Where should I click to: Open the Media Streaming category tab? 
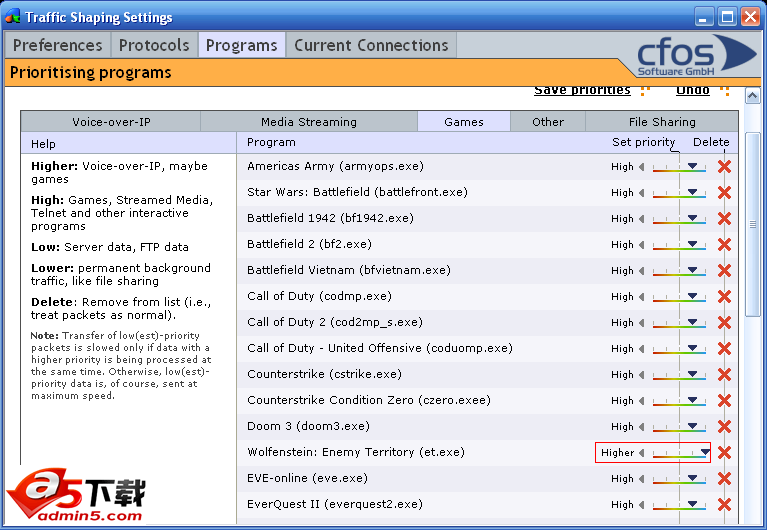click(x=308, y=122)
